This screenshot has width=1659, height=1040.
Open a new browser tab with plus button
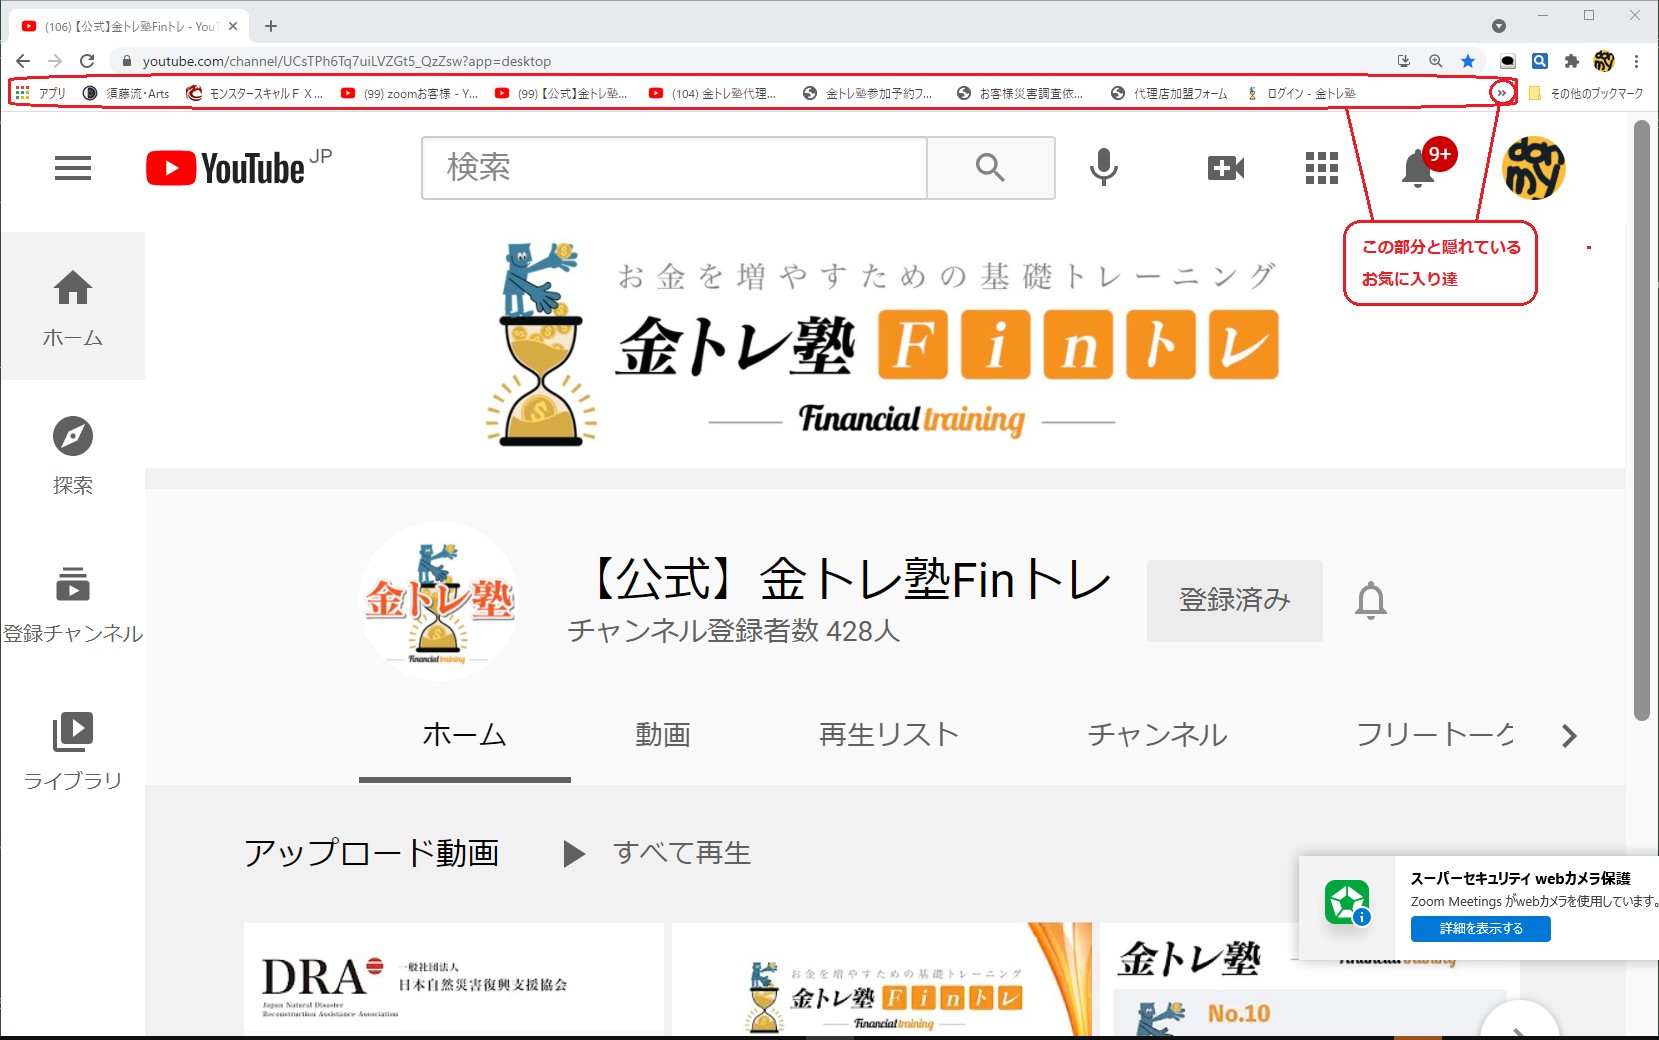(x=271, y=26)
